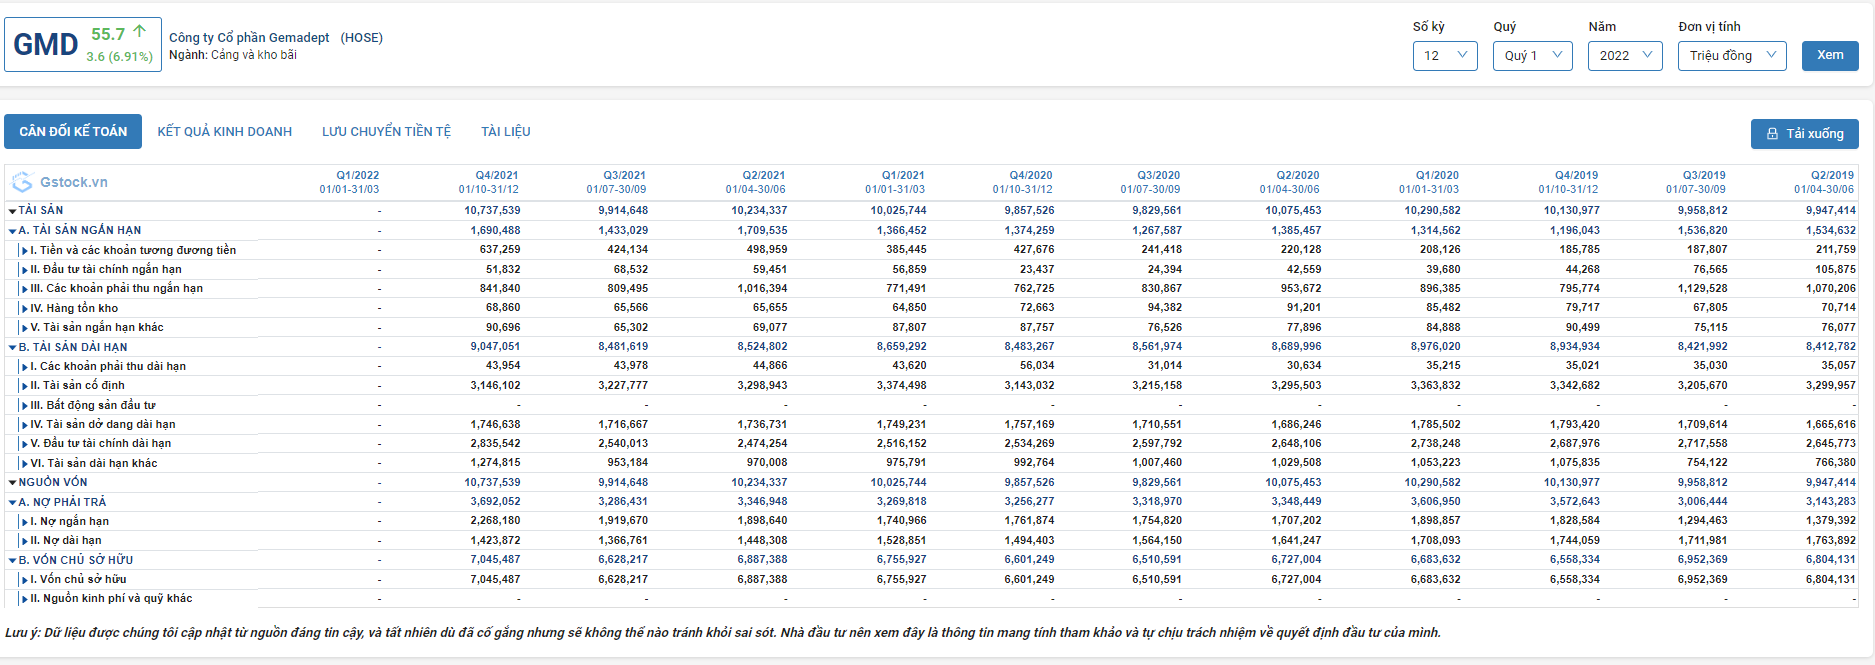Collapse A. TÀI SẢN NGẮN HẠN section
Screen dimensions: 1875x665
click(12, 231)
